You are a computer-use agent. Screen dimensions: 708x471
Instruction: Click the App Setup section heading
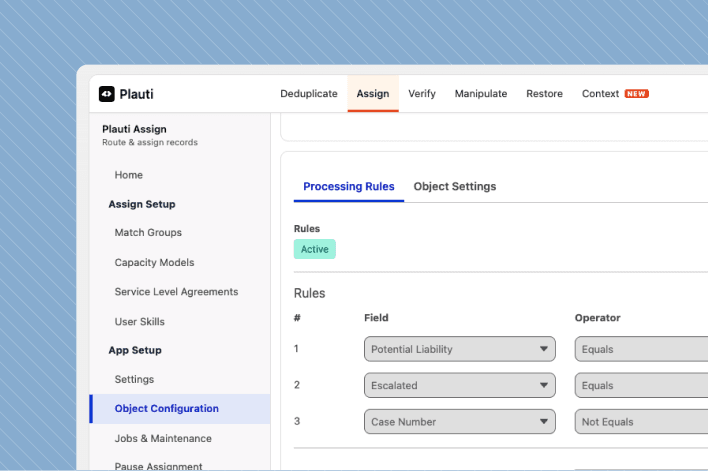pos(135,350)
